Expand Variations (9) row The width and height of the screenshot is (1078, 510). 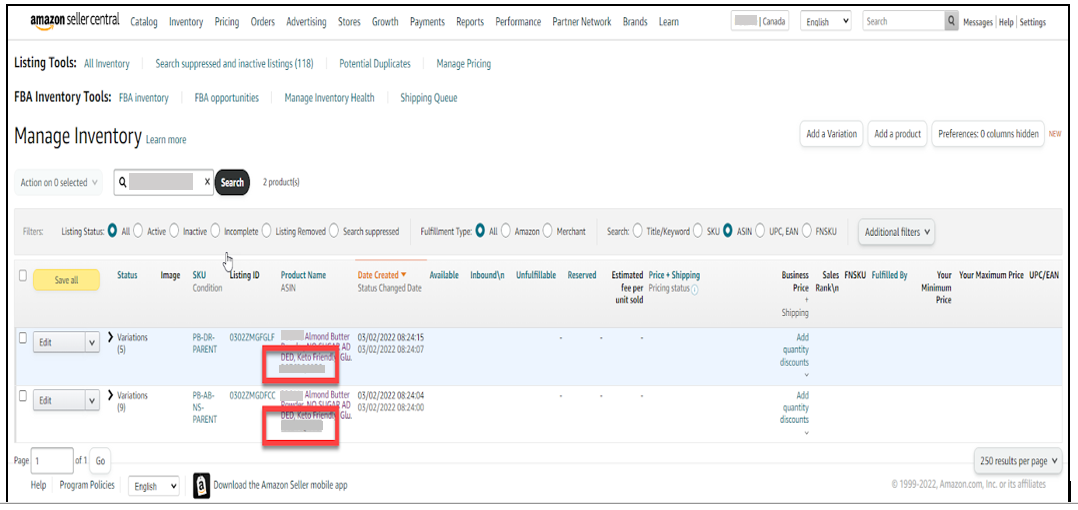(111, 395)
